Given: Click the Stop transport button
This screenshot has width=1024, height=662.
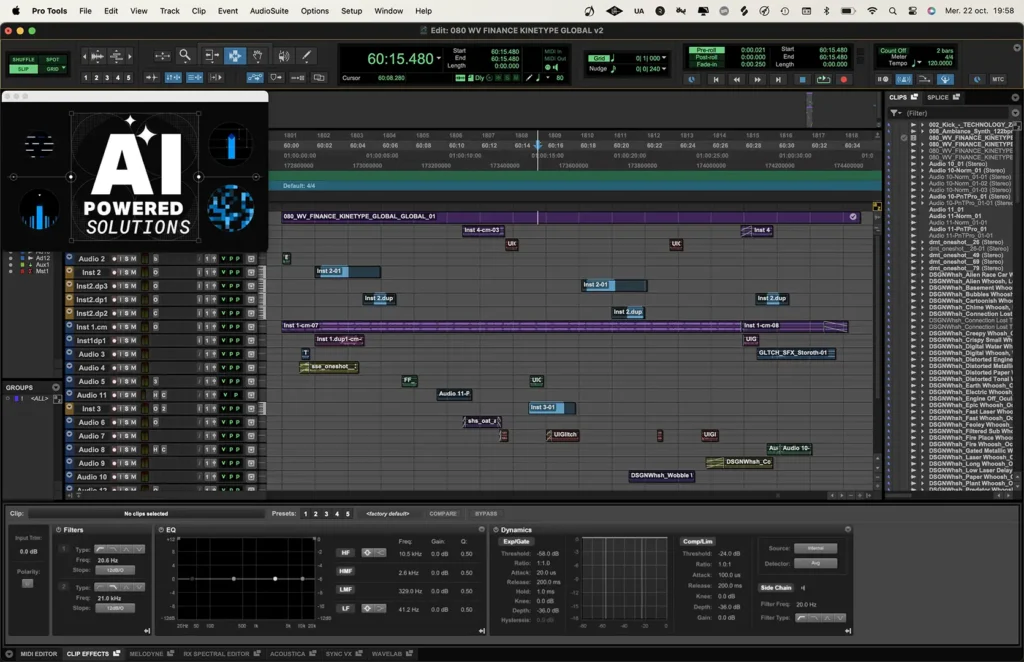Looking at the screenshot, I should point(802,79).
